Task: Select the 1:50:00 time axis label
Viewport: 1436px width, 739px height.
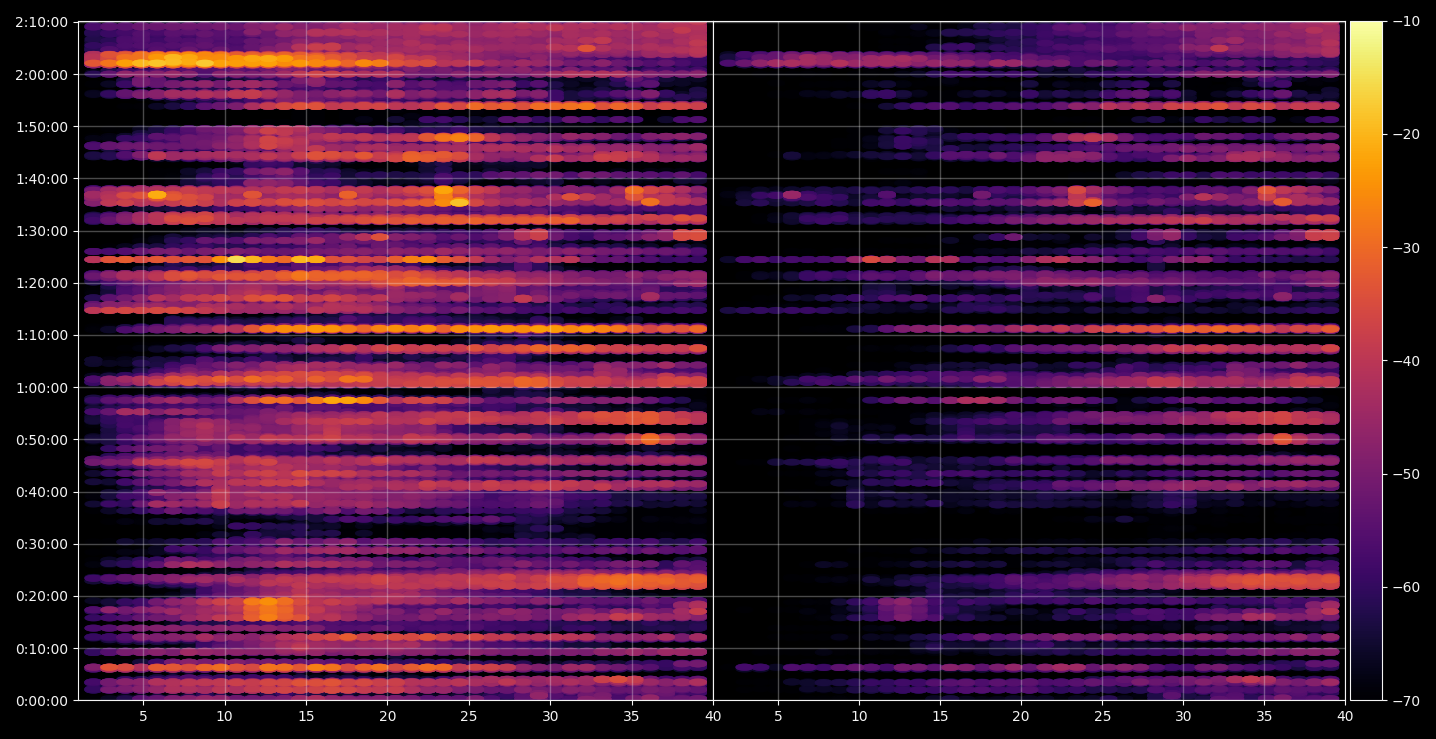Action: 42,127
